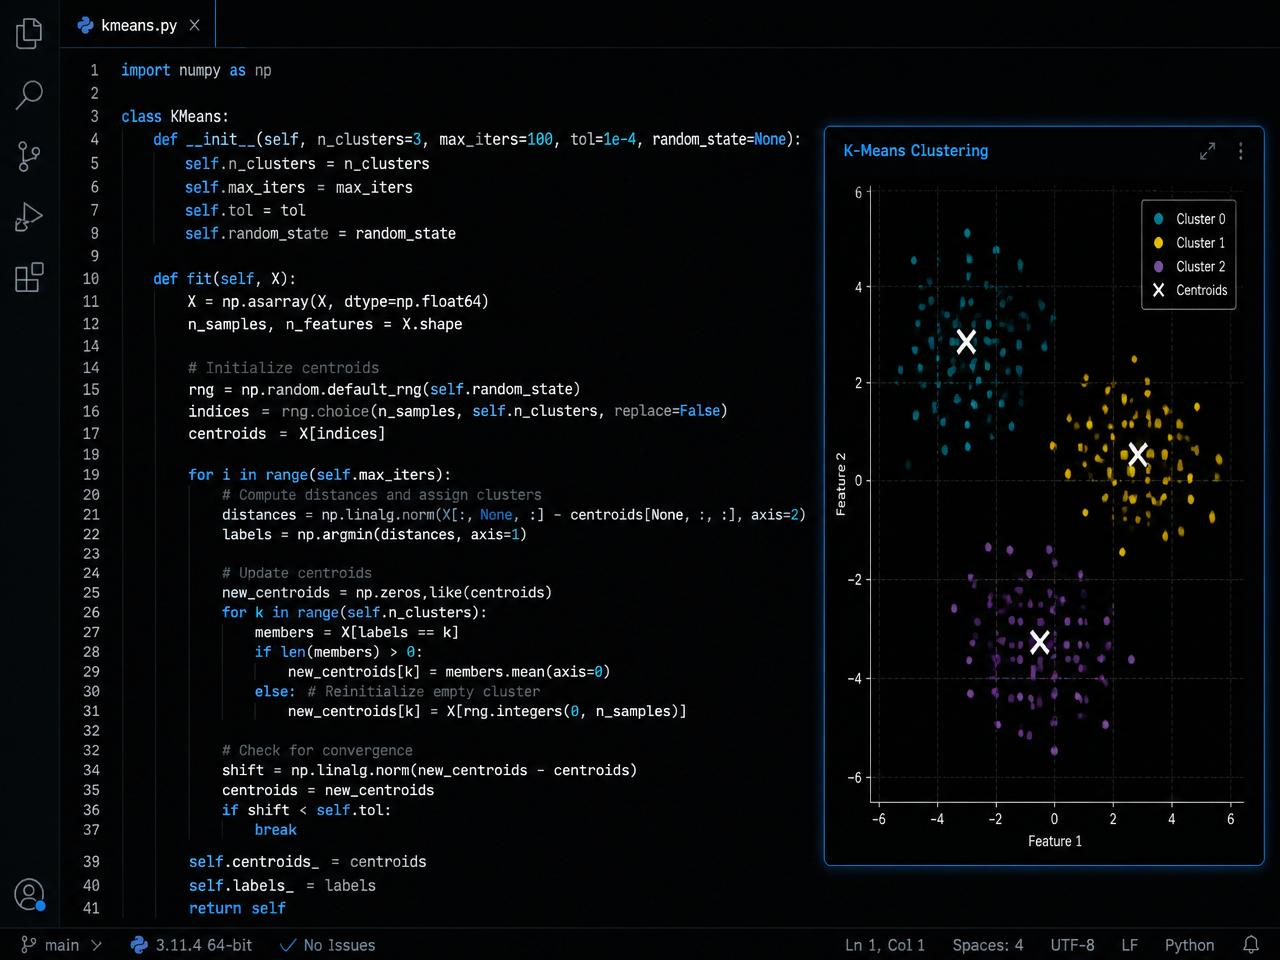Screen dimensions: 1280x960
Task: Click 'class KMeans:' definition text
Action: click(175, 116)
